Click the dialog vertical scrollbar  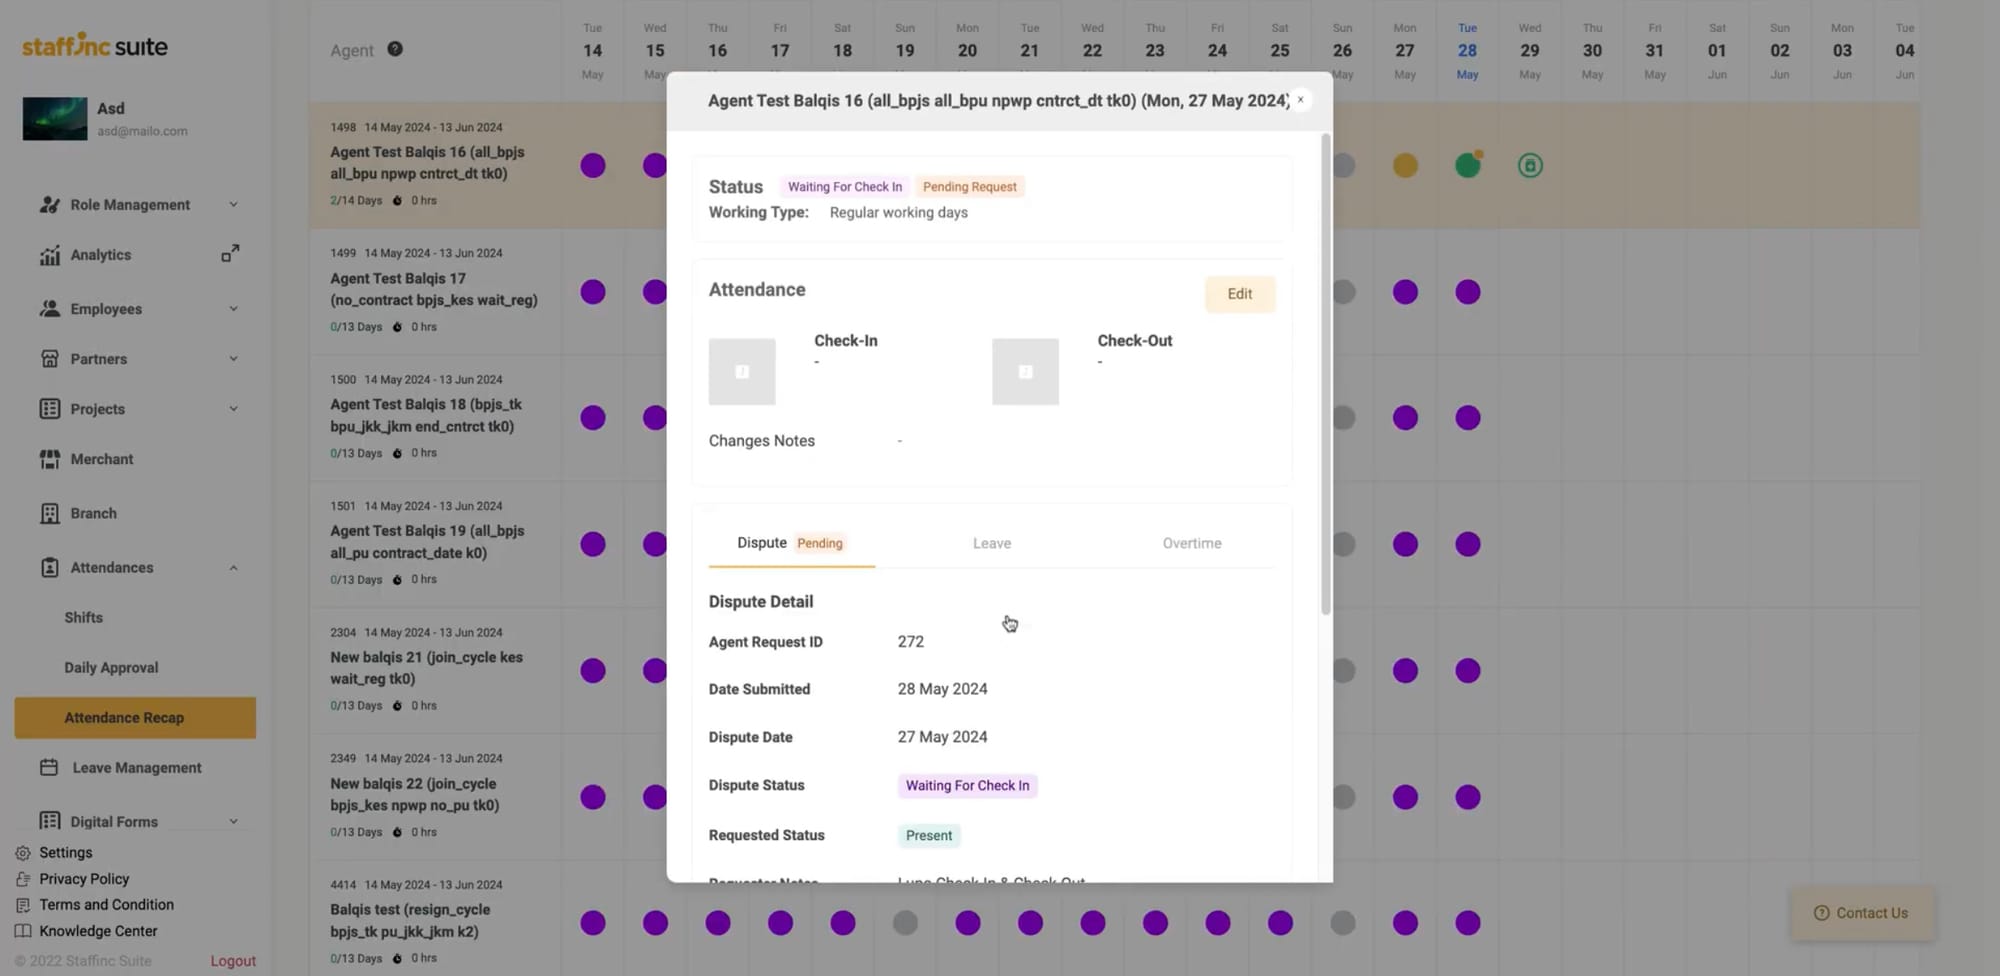[x=1326, y=373]
